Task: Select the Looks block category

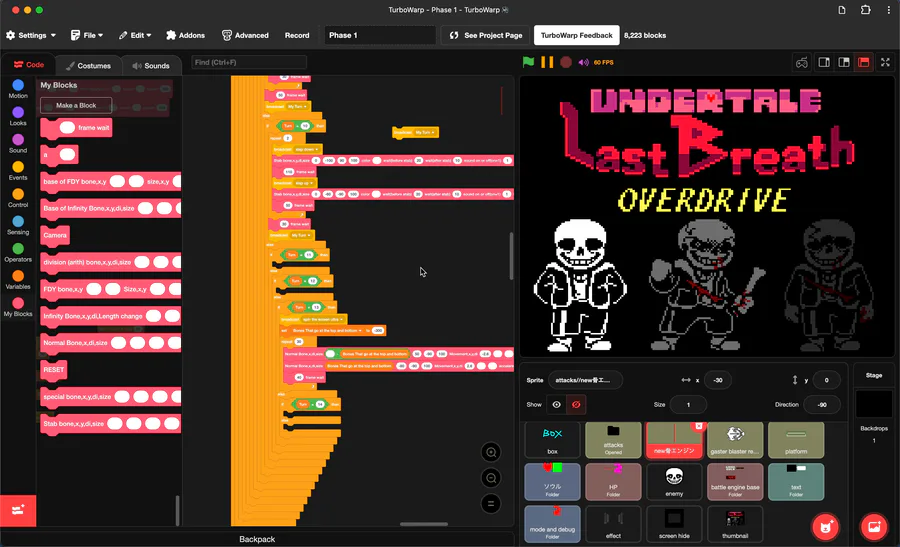Action: click(x=18, y=116)
